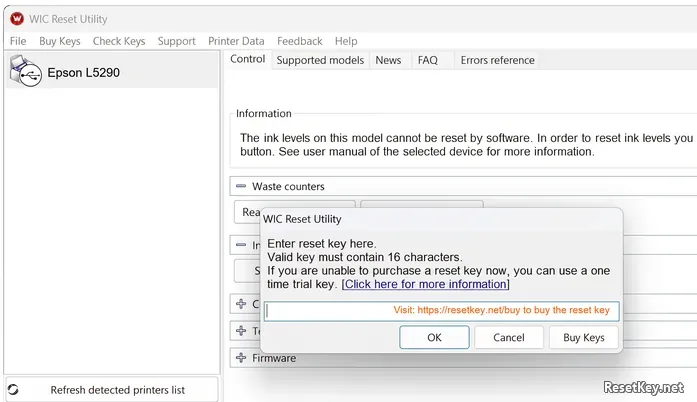Confirm the reset key with OK

pos(434,338)
